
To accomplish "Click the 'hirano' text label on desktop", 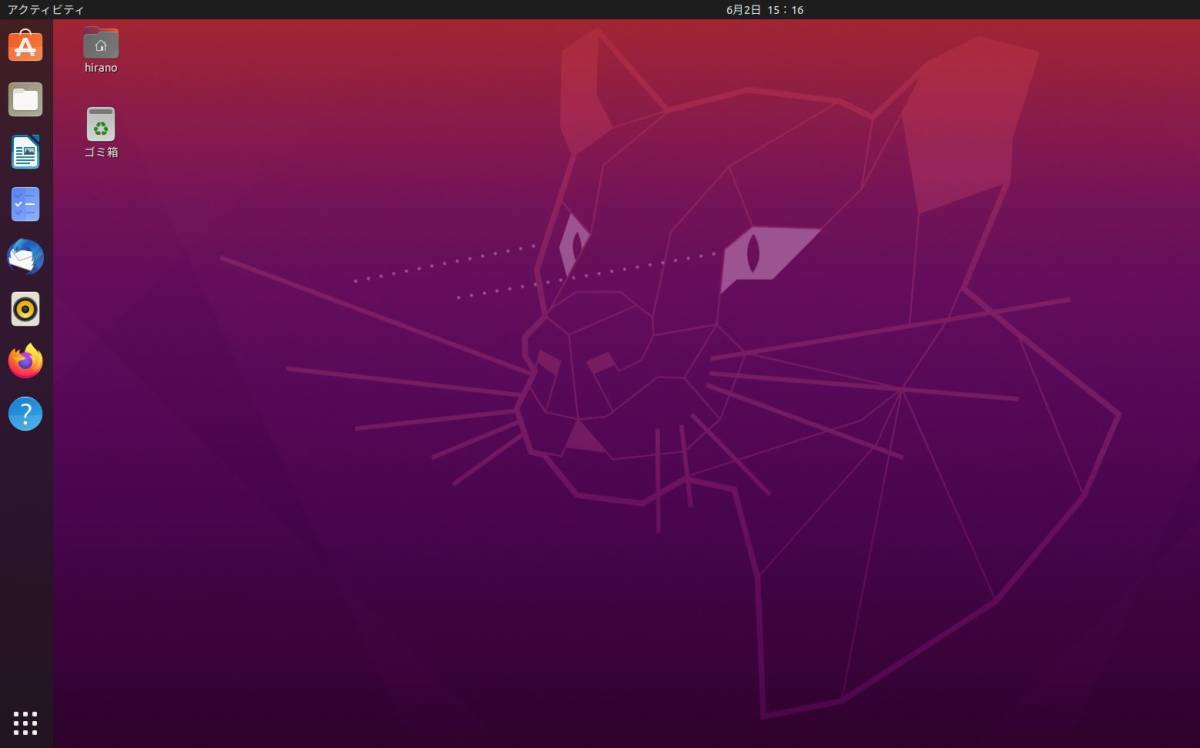I will [101, 68].
